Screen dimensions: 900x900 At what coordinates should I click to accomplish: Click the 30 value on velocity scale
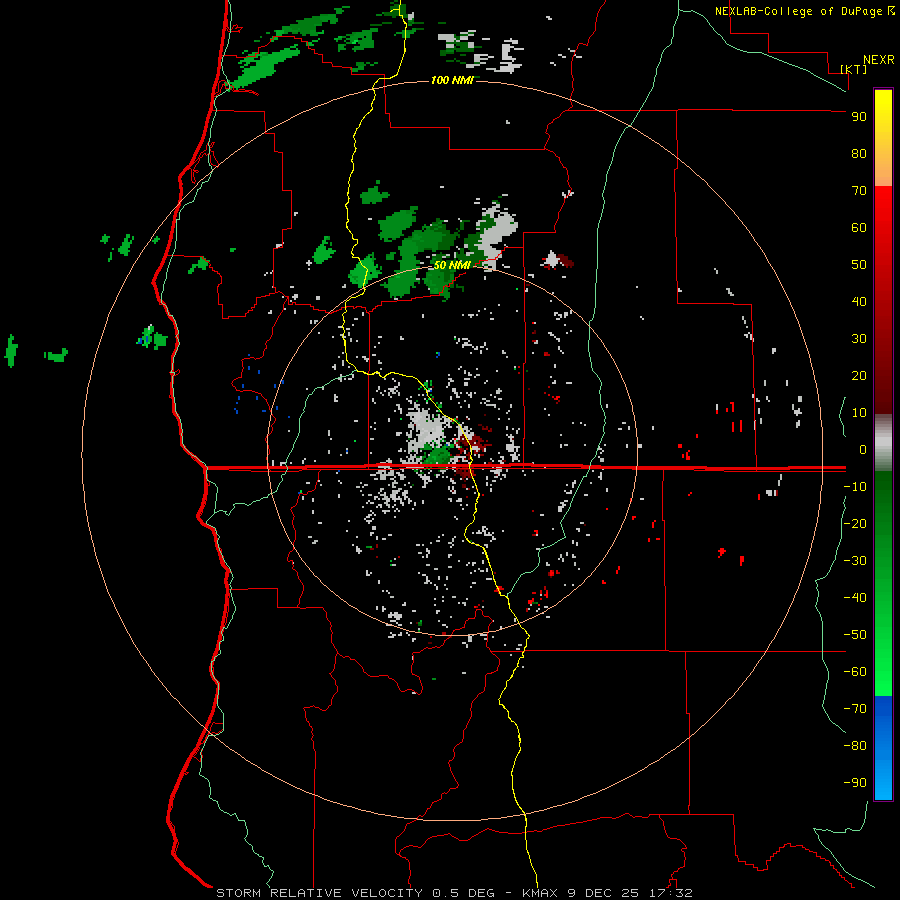coord(859,339)
